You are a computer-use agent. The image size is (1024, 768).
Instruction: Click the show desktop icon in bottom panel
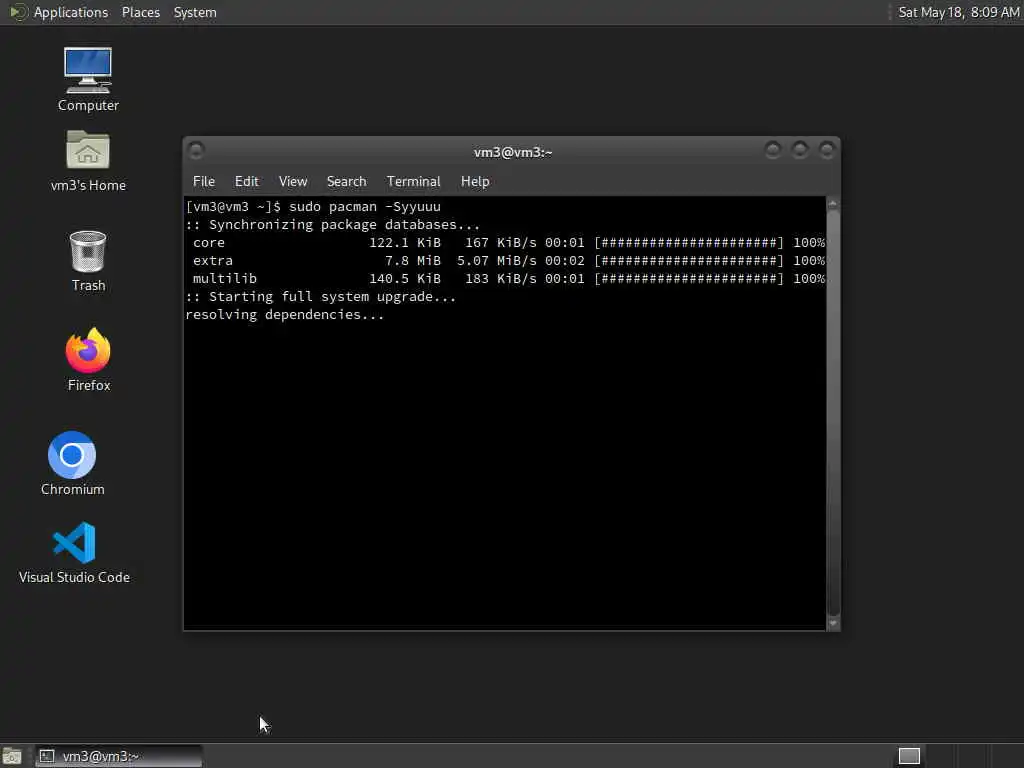pyautogui.click(x=12, y=756)
